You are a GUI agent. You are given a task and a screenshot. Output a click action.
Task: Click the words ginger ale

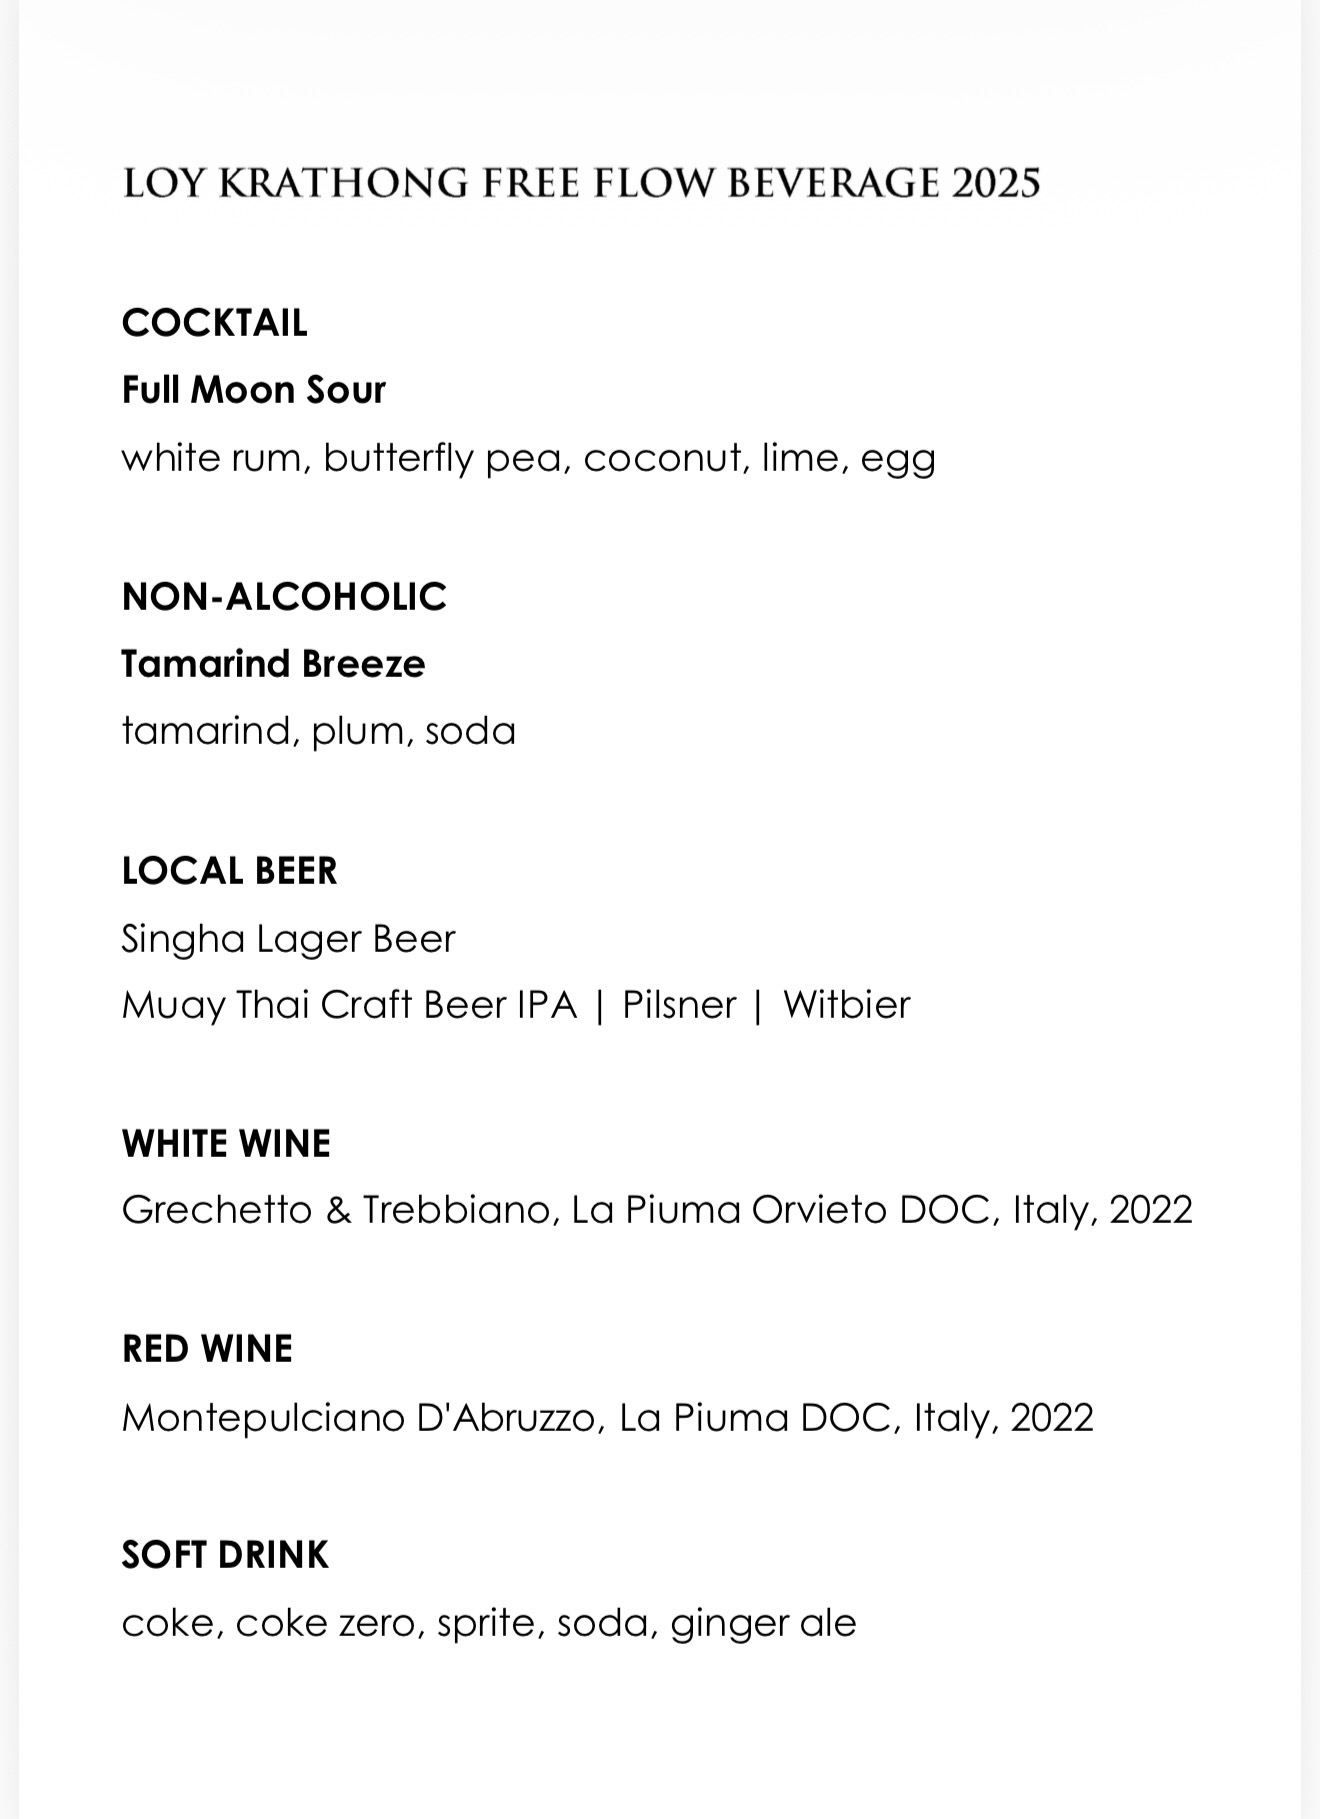(763, 1622)
